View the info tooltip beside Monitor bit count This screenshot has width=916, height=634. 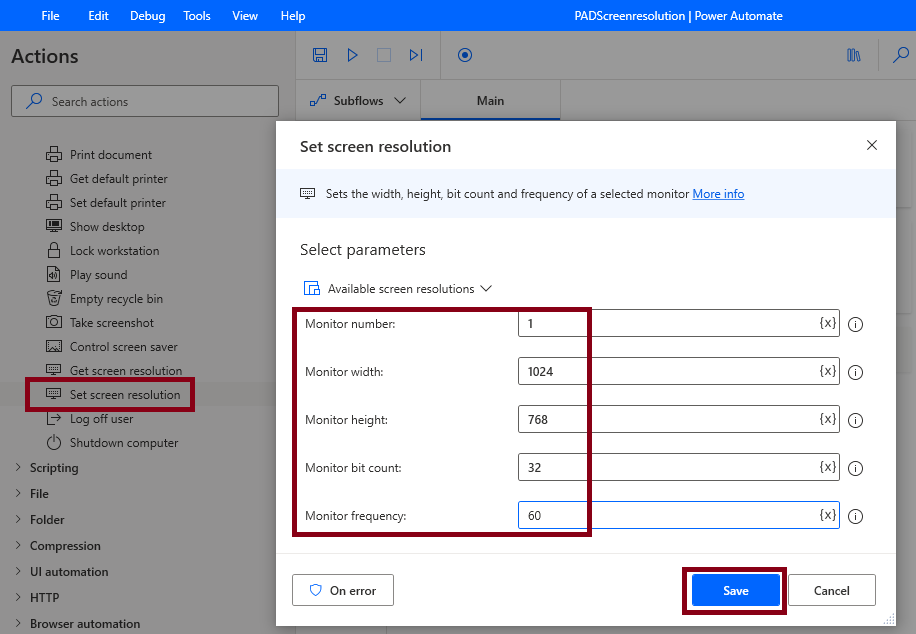click(x=855, y=468)
